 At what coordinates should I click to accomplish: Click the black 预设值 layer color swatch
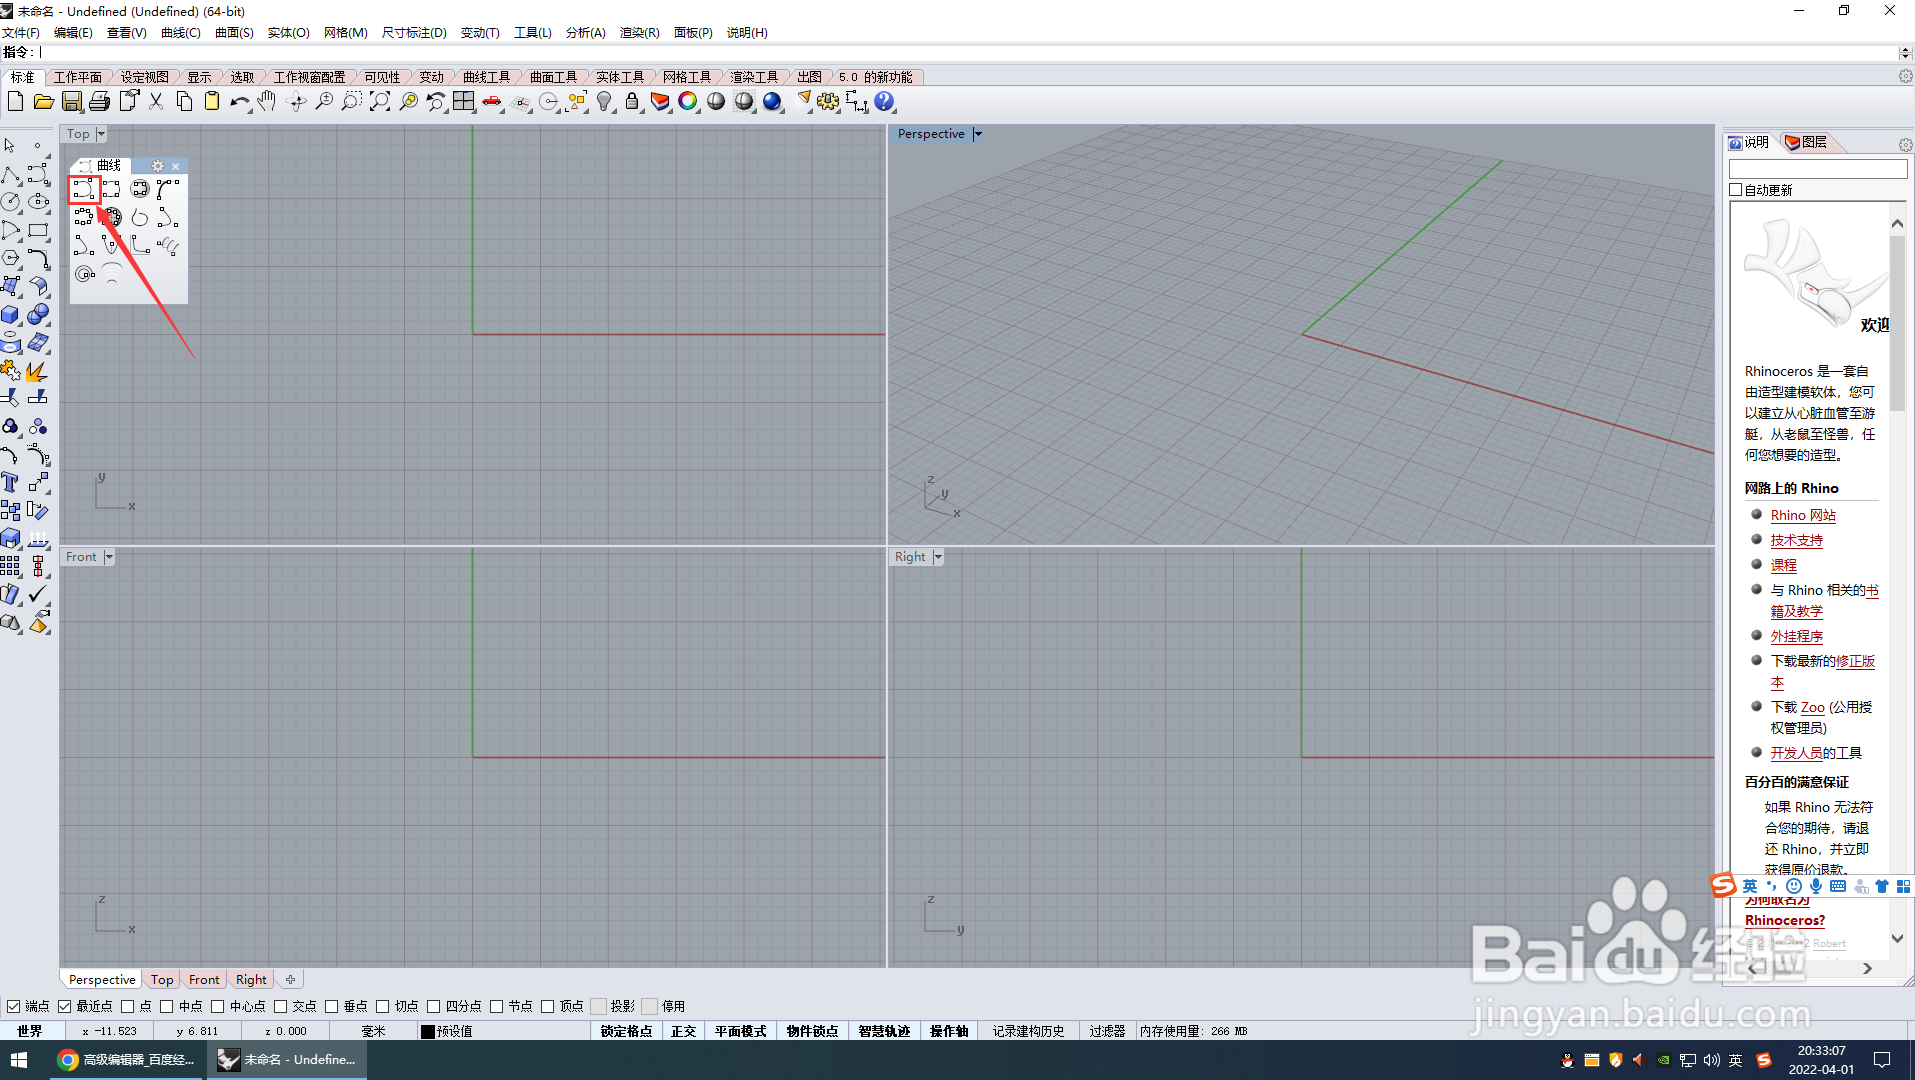click(x=428, y=1032)
